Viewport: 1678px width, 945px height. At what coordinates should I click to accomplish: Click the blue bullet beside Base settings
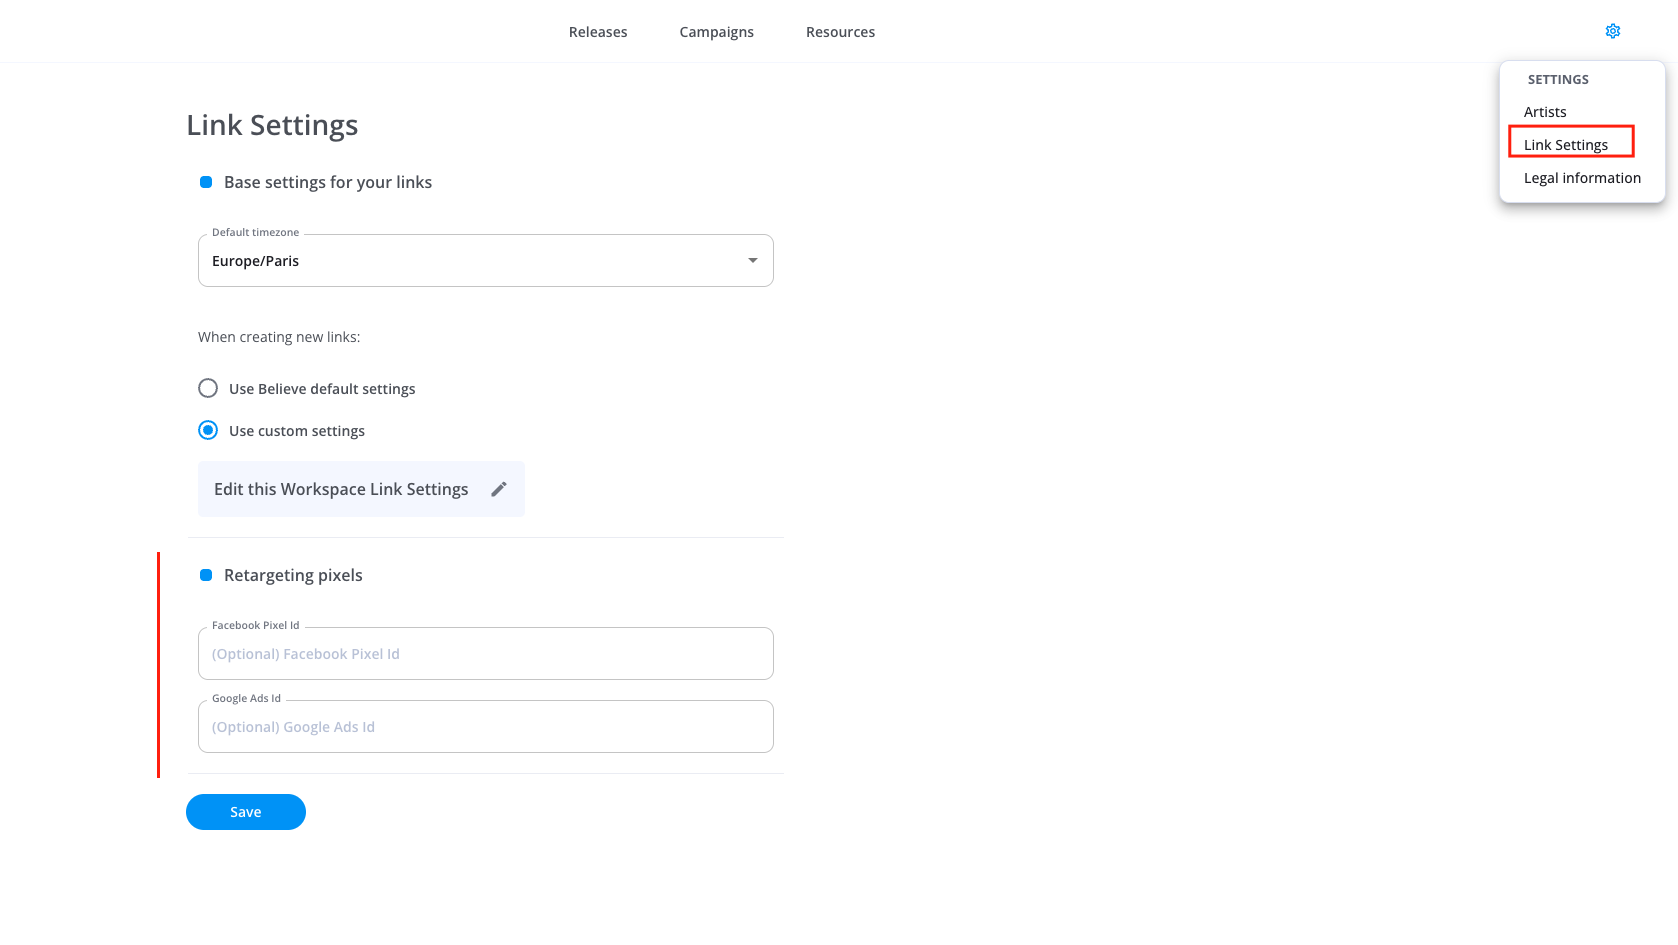pos(206,182)
